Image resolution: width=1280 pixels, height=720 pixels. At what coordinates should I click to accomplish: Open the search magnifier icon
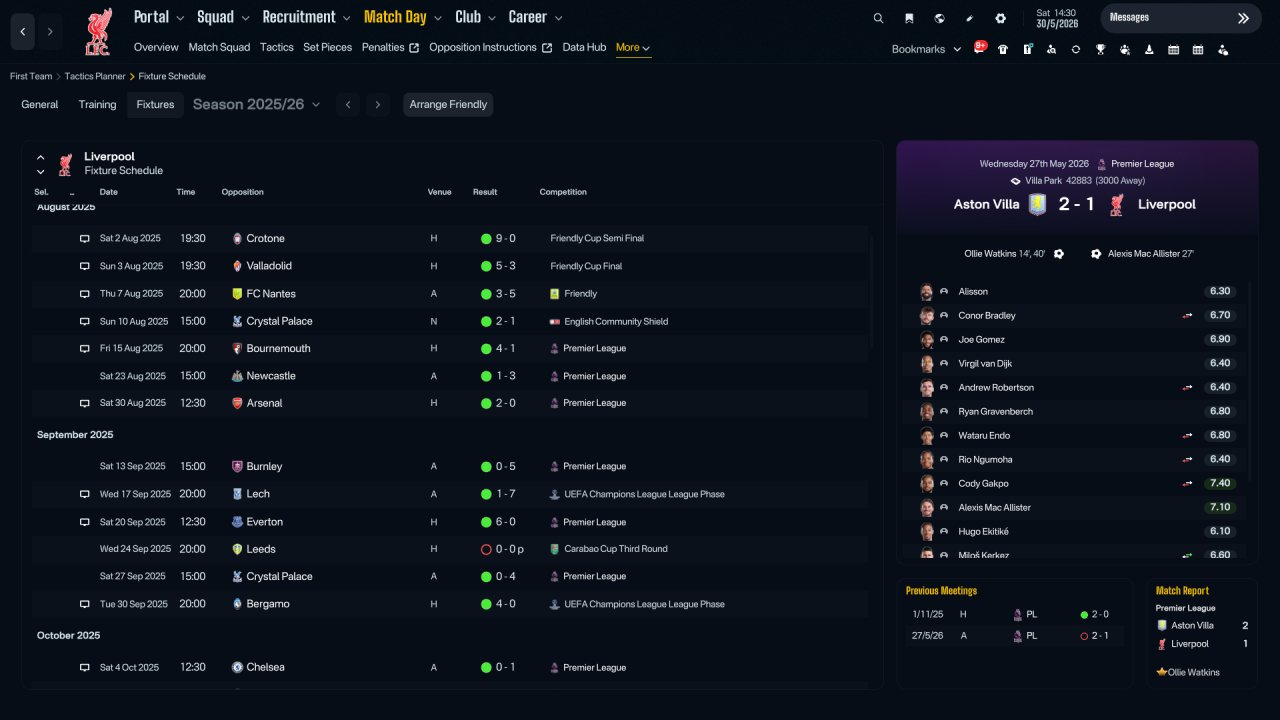click(x=878, y=18)
